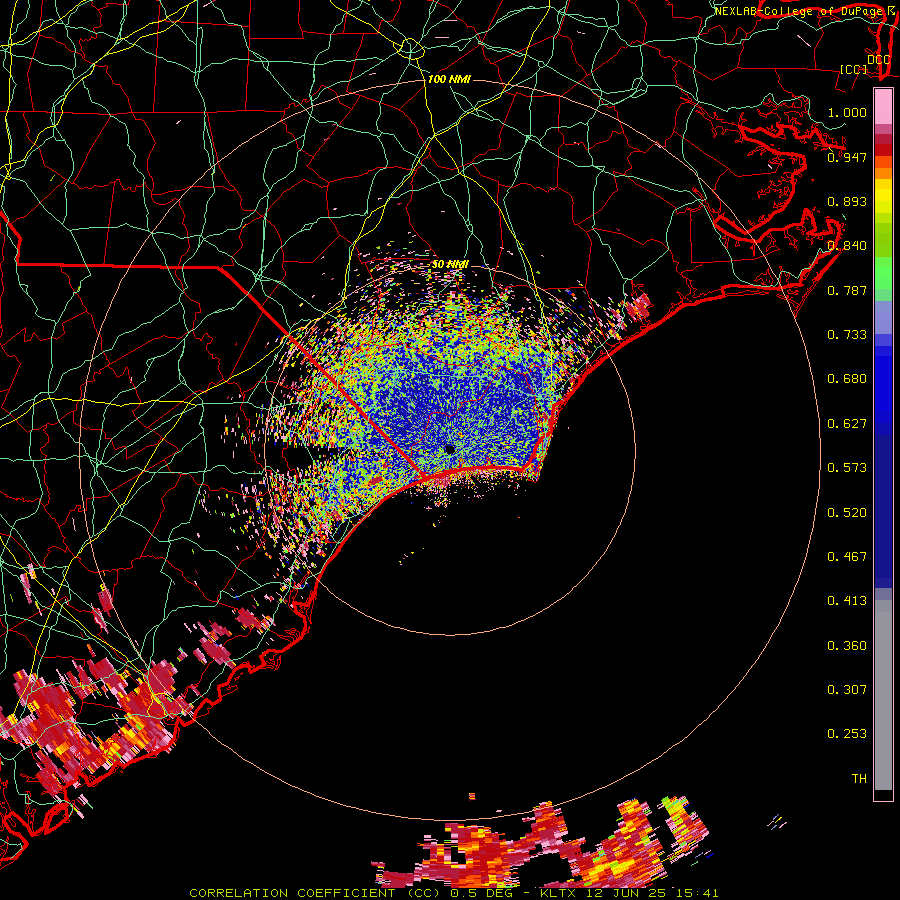Select the 0.253 scale label
This screenshot has width=900, height=900.
[847, 734]
